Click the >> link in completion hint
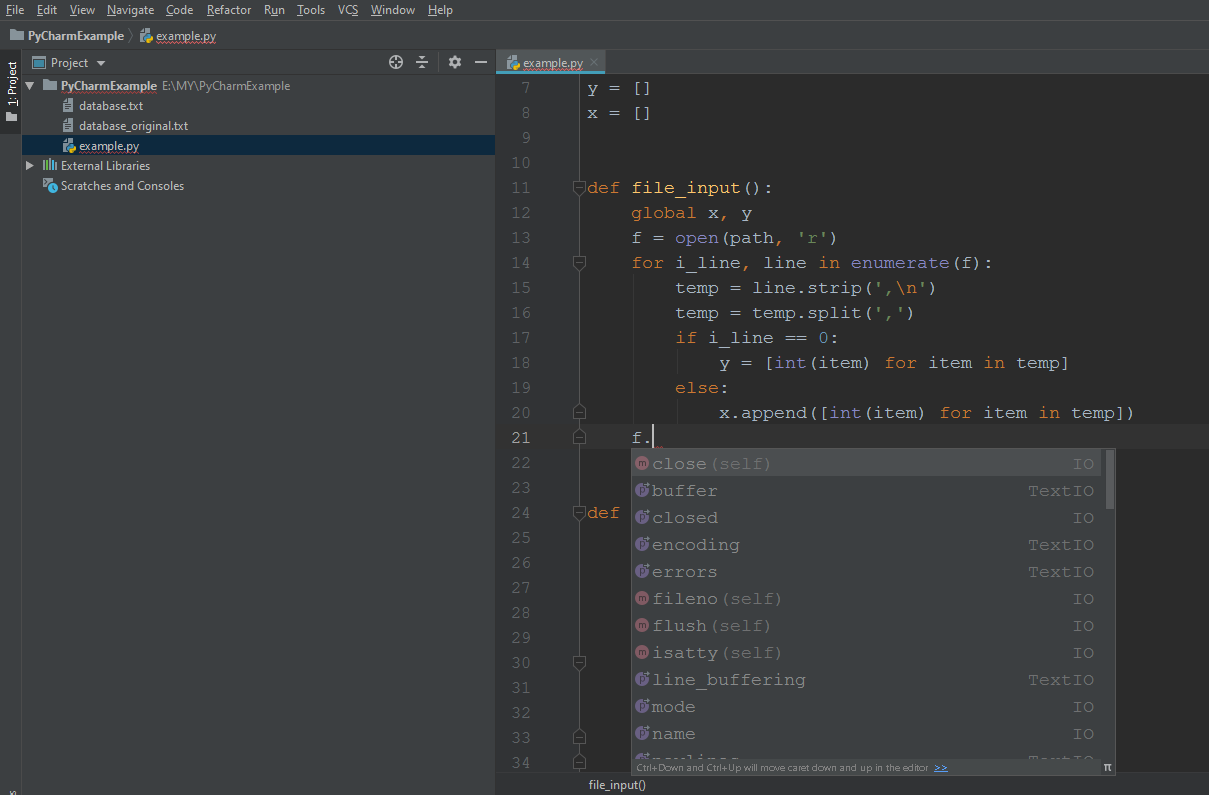Viewport: 1209px width, 795px height. 941,767
